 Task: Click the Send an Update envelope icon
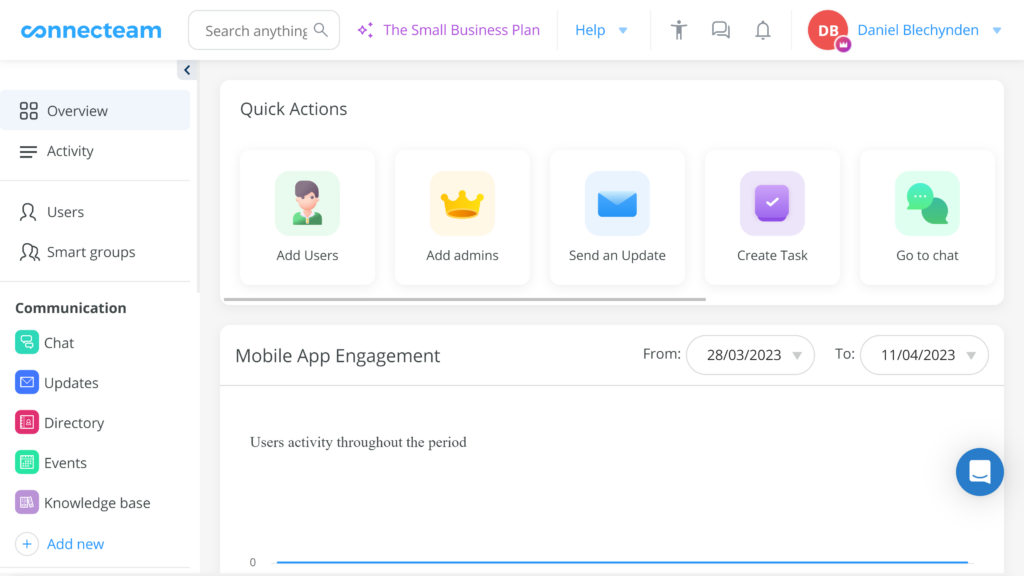click(617, 204)
